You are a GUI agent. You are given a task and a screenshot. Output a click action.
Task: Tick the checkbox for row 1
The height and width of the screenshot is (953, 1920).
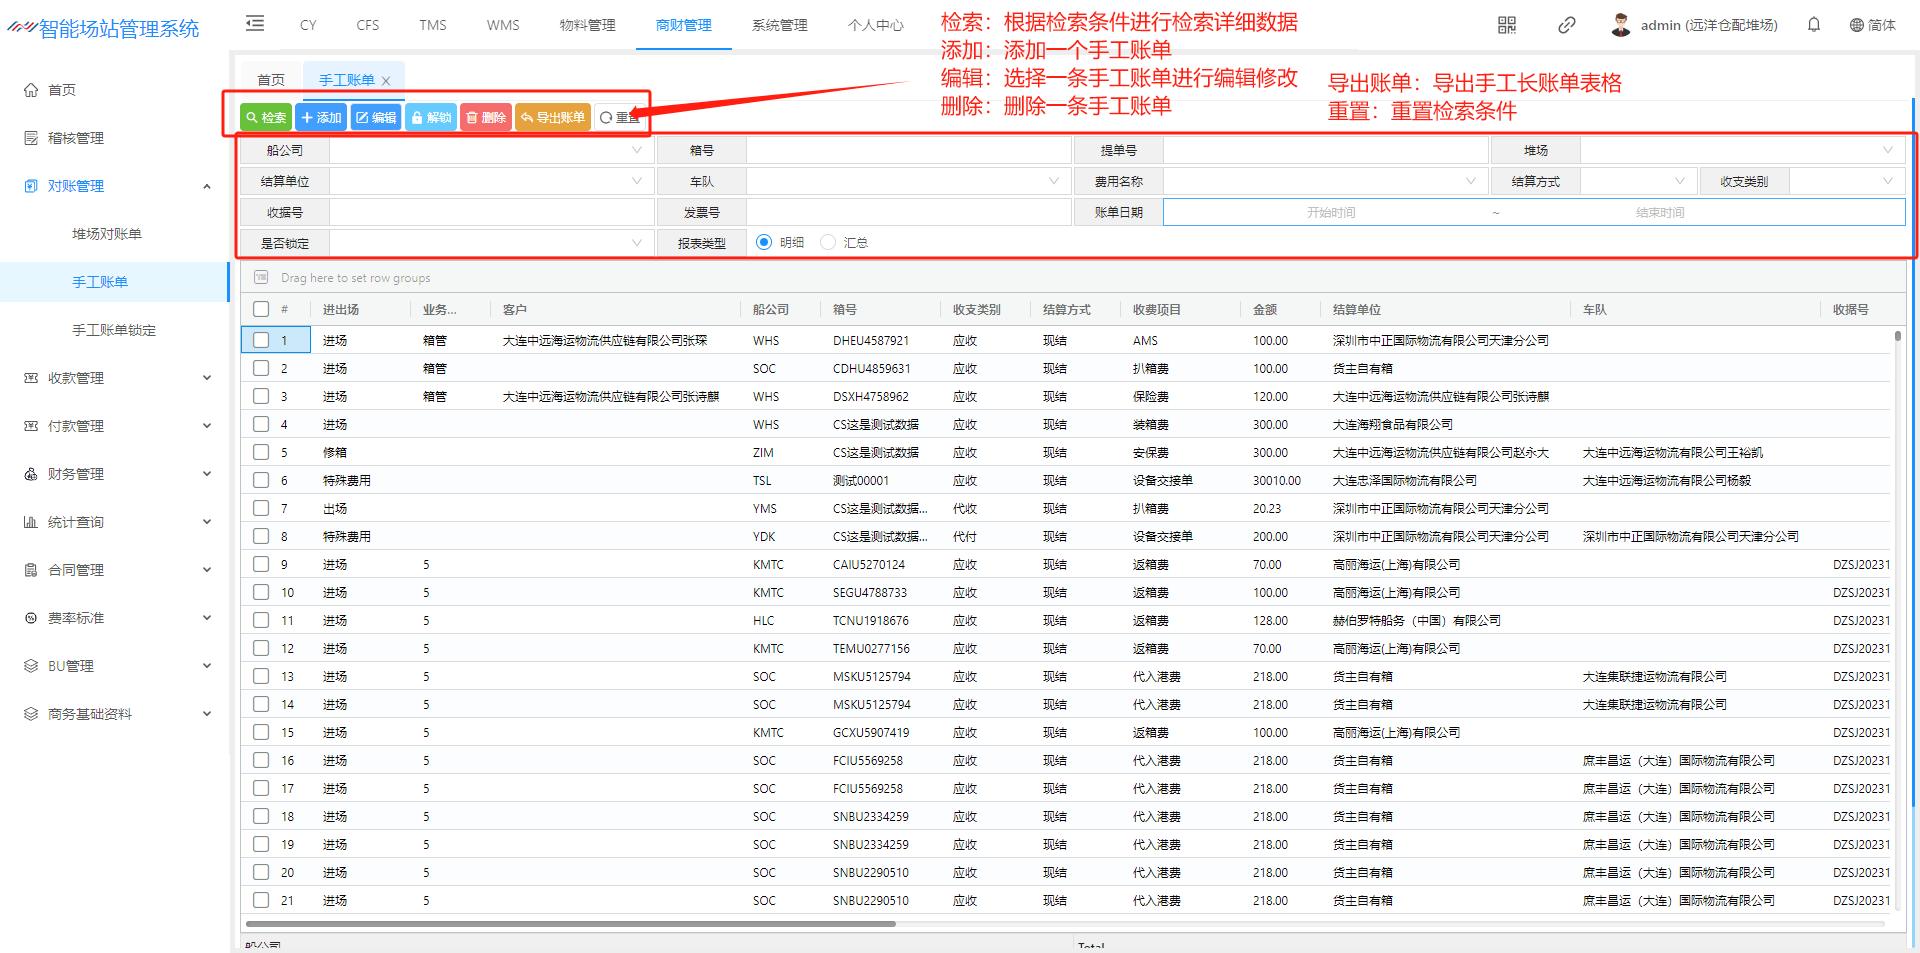[x=261, y=341]
